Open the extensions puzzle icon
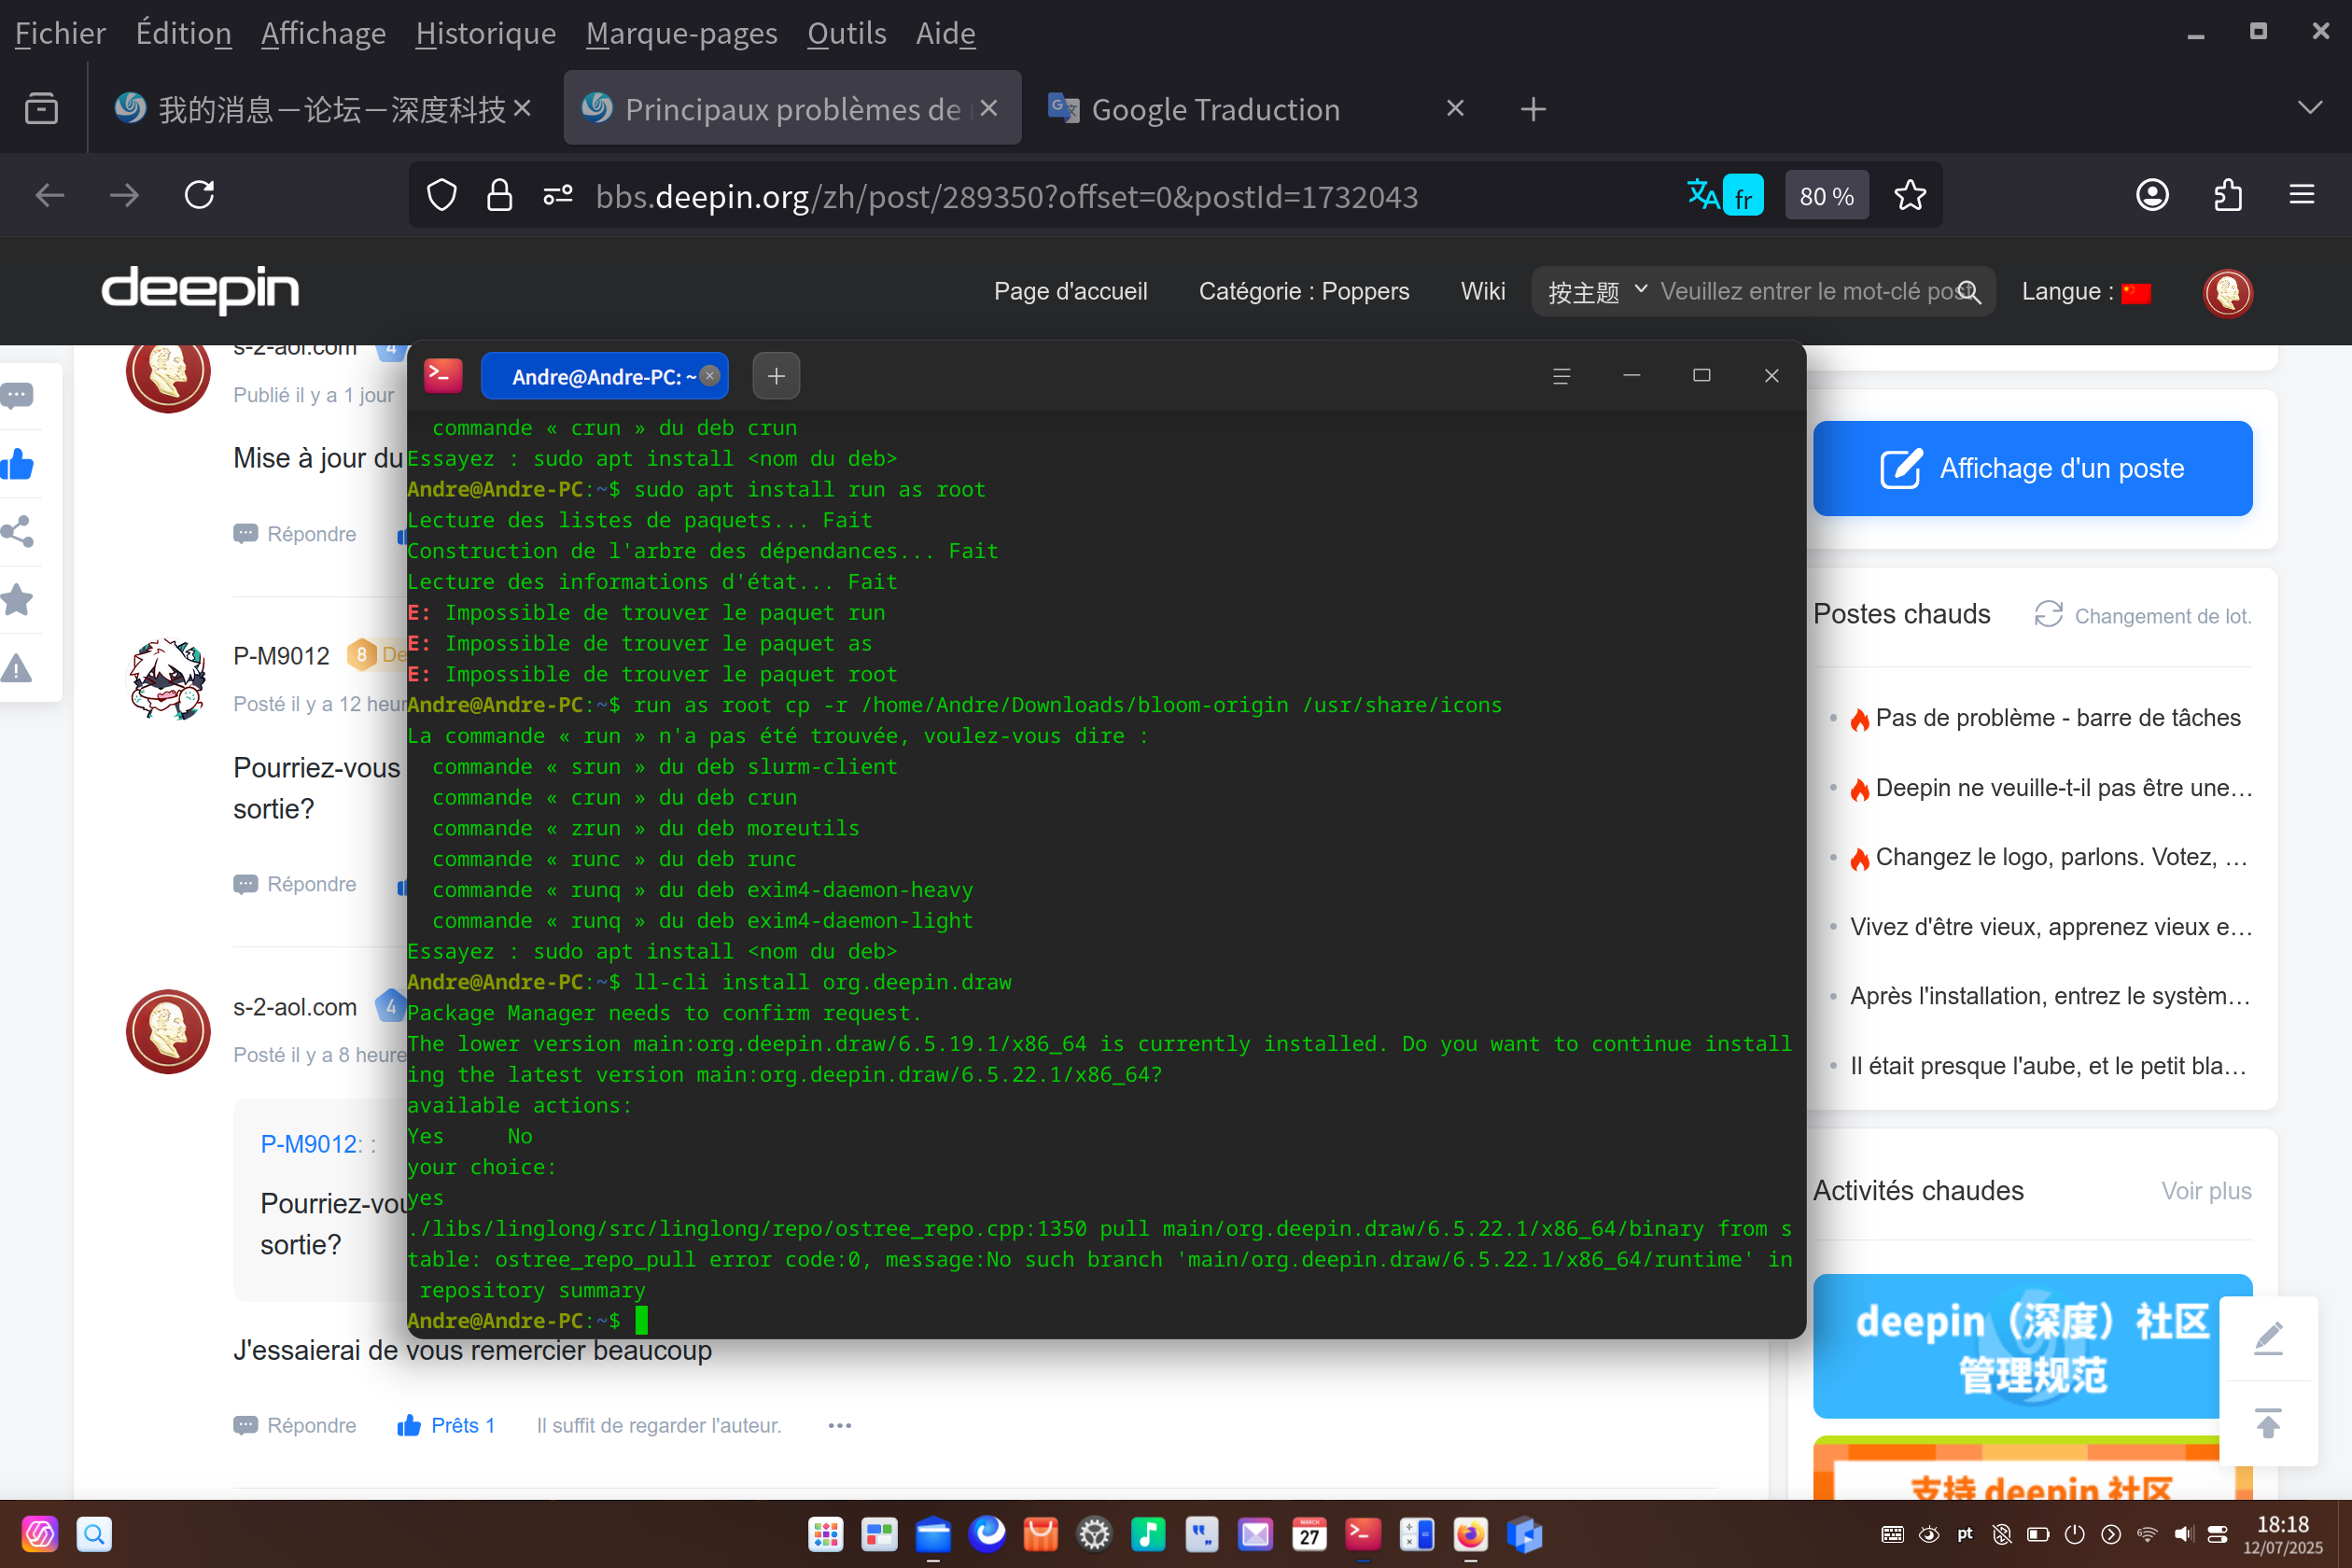Viewport: 2352px width, 1568px height. pos(2227,195)
